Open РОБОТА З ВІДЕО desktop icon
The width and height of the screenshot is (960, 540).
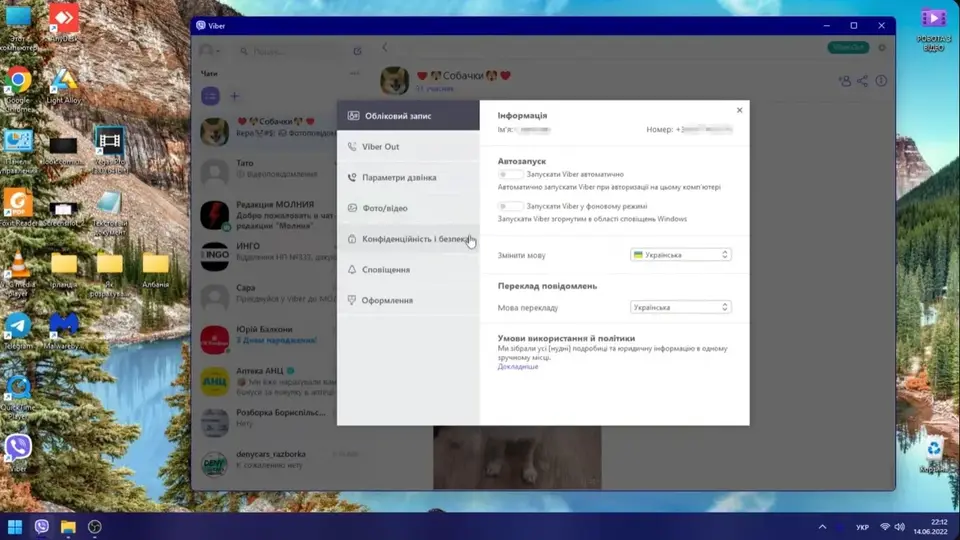(x=934, y=29)
